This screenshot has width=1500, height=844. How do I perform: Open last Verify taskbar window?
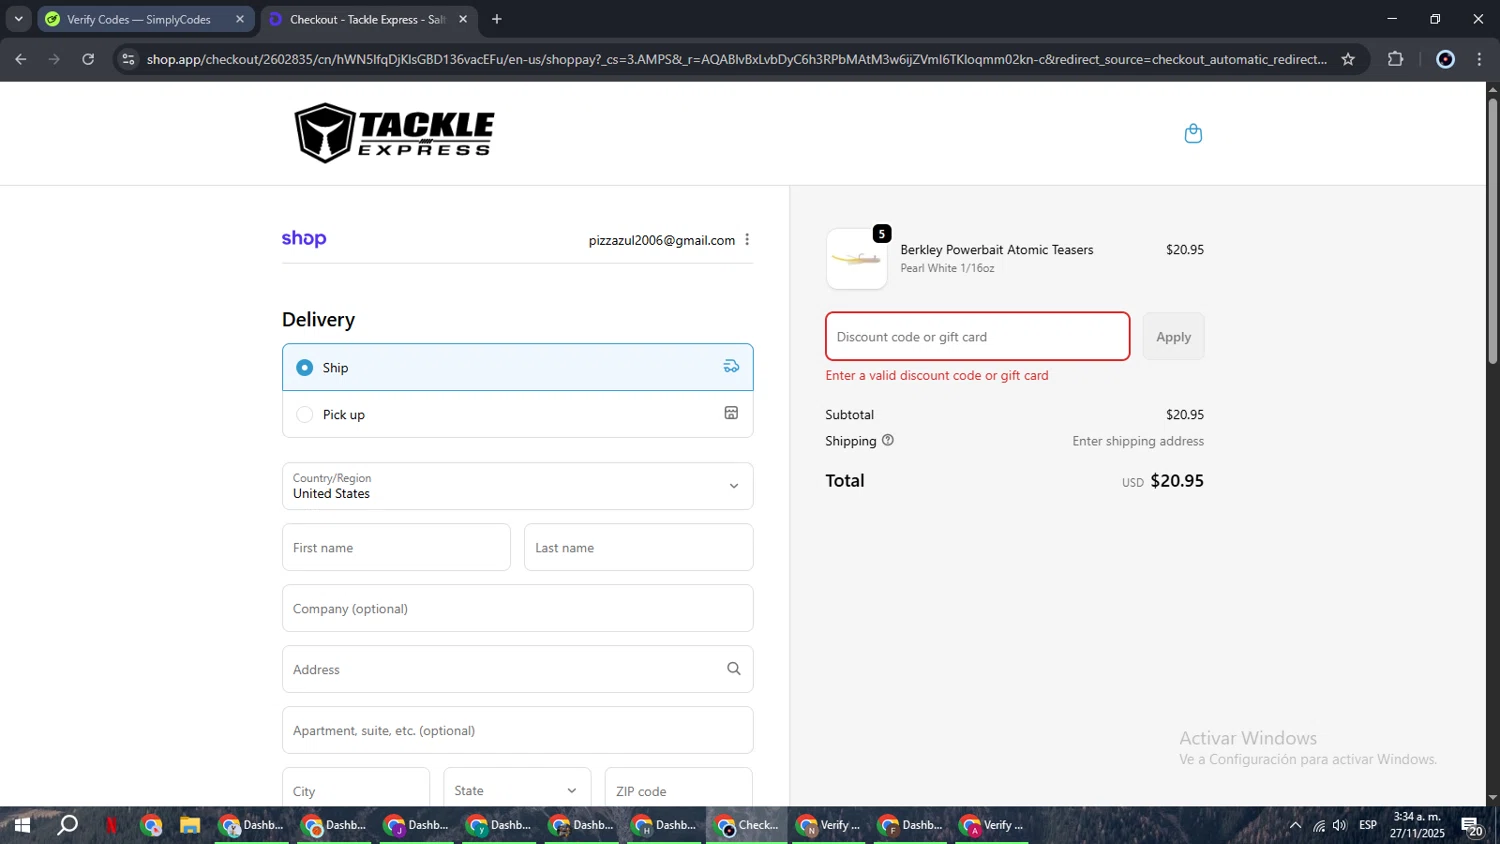pyautogui.click(x=992, y=825)
